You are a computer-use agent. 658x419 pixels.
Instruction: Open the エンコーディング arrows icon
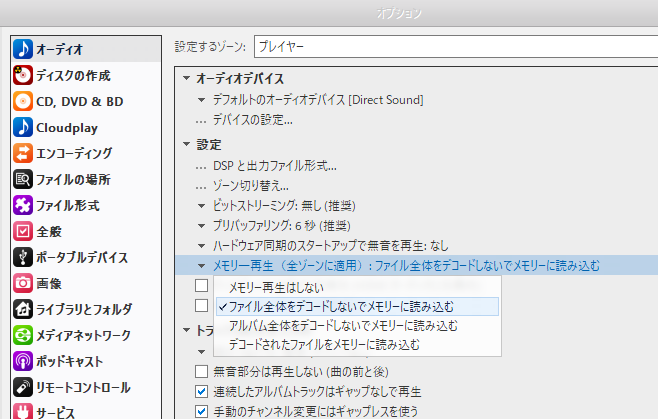coord(23,153)
